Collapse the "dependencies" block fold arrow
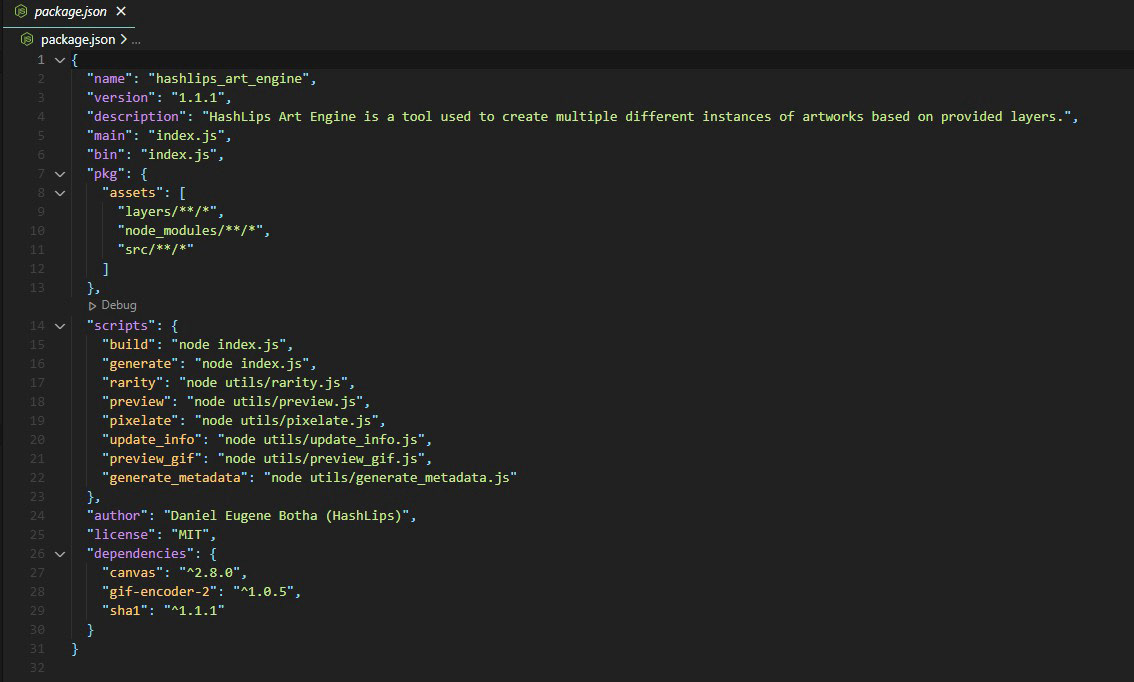Viewport: 1134px width, 682px height. [60, 554]
